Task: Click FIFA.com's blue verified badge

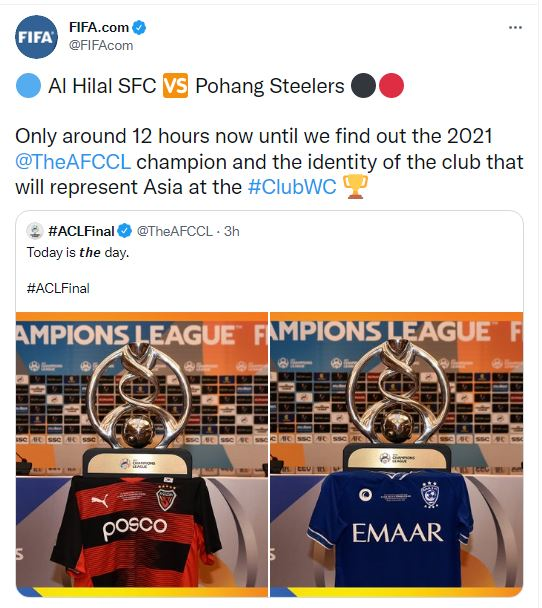Action: pyautogui.click(x=139, y=28)
